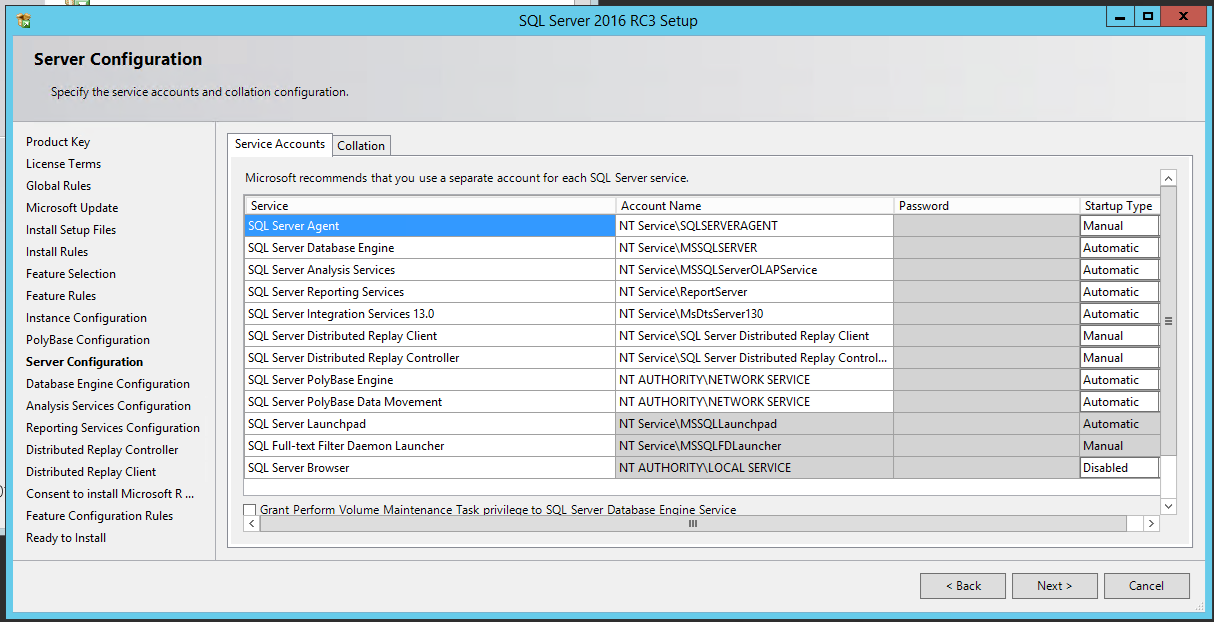Viewport: 1214px width, 622px height.
Task: Click the SQL Server Setup title bar icon
Action: [x=24, y=20]
